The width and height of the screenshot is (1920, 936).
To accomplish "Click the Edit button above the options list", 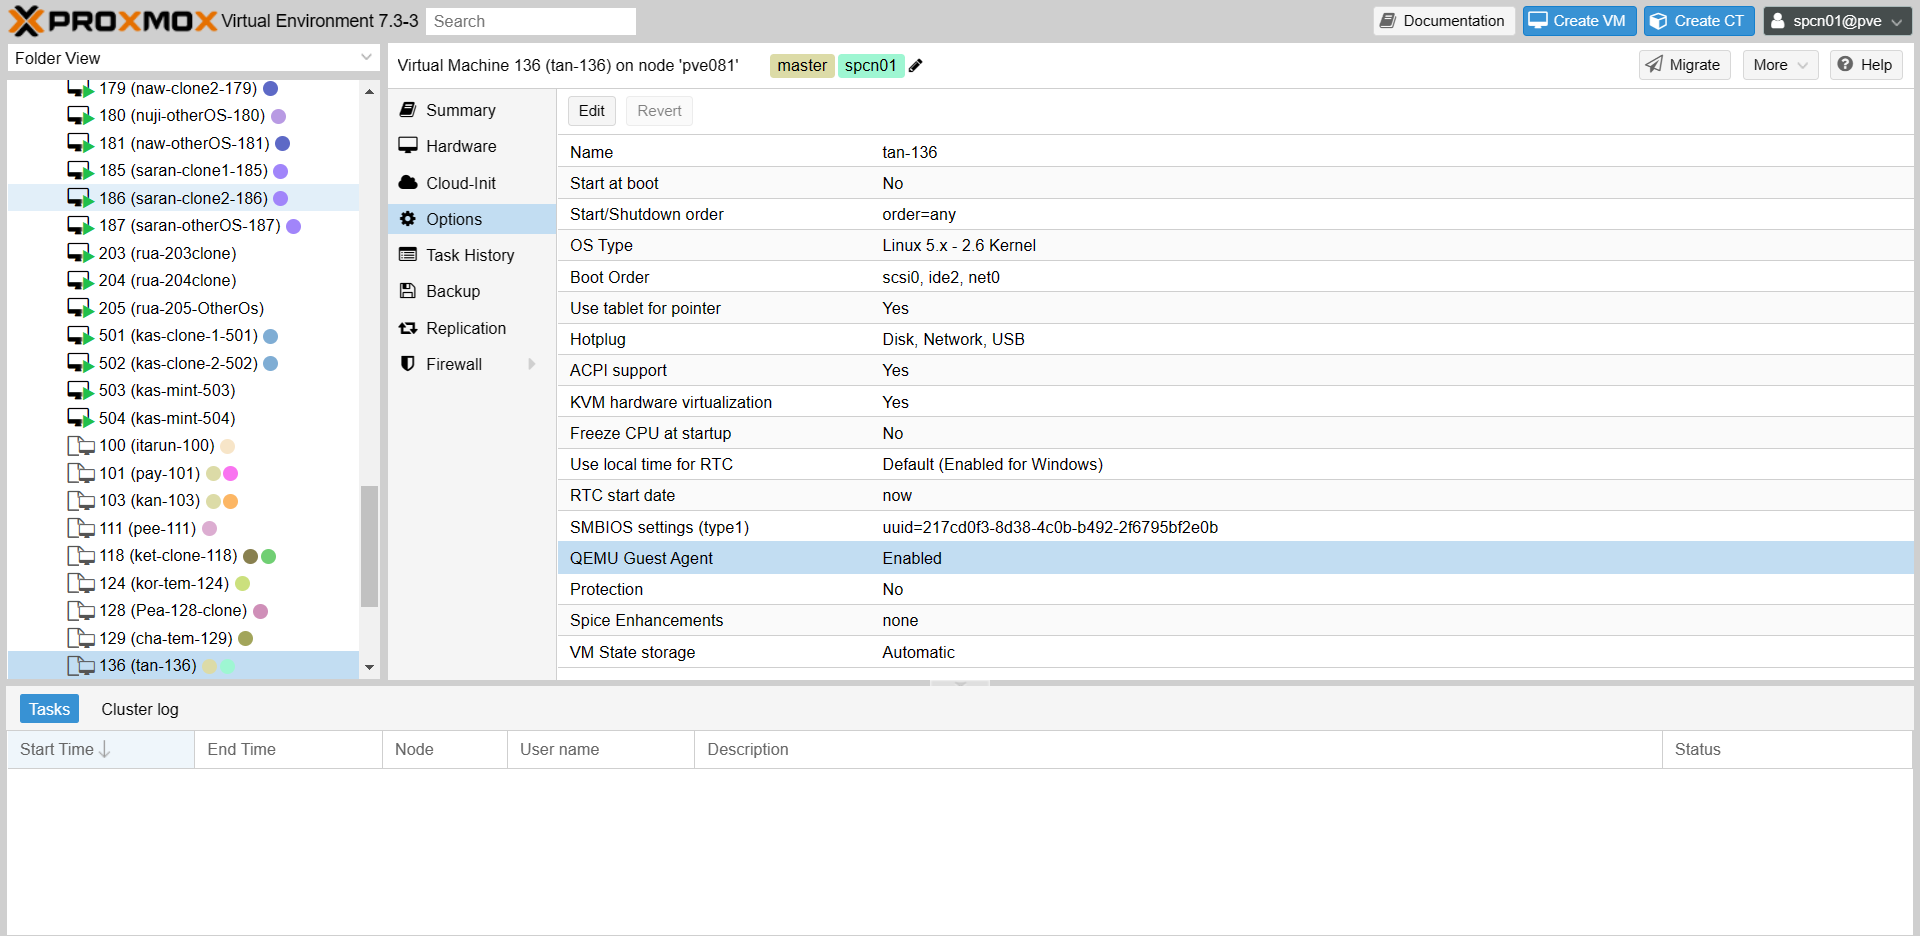I will 591,110.
